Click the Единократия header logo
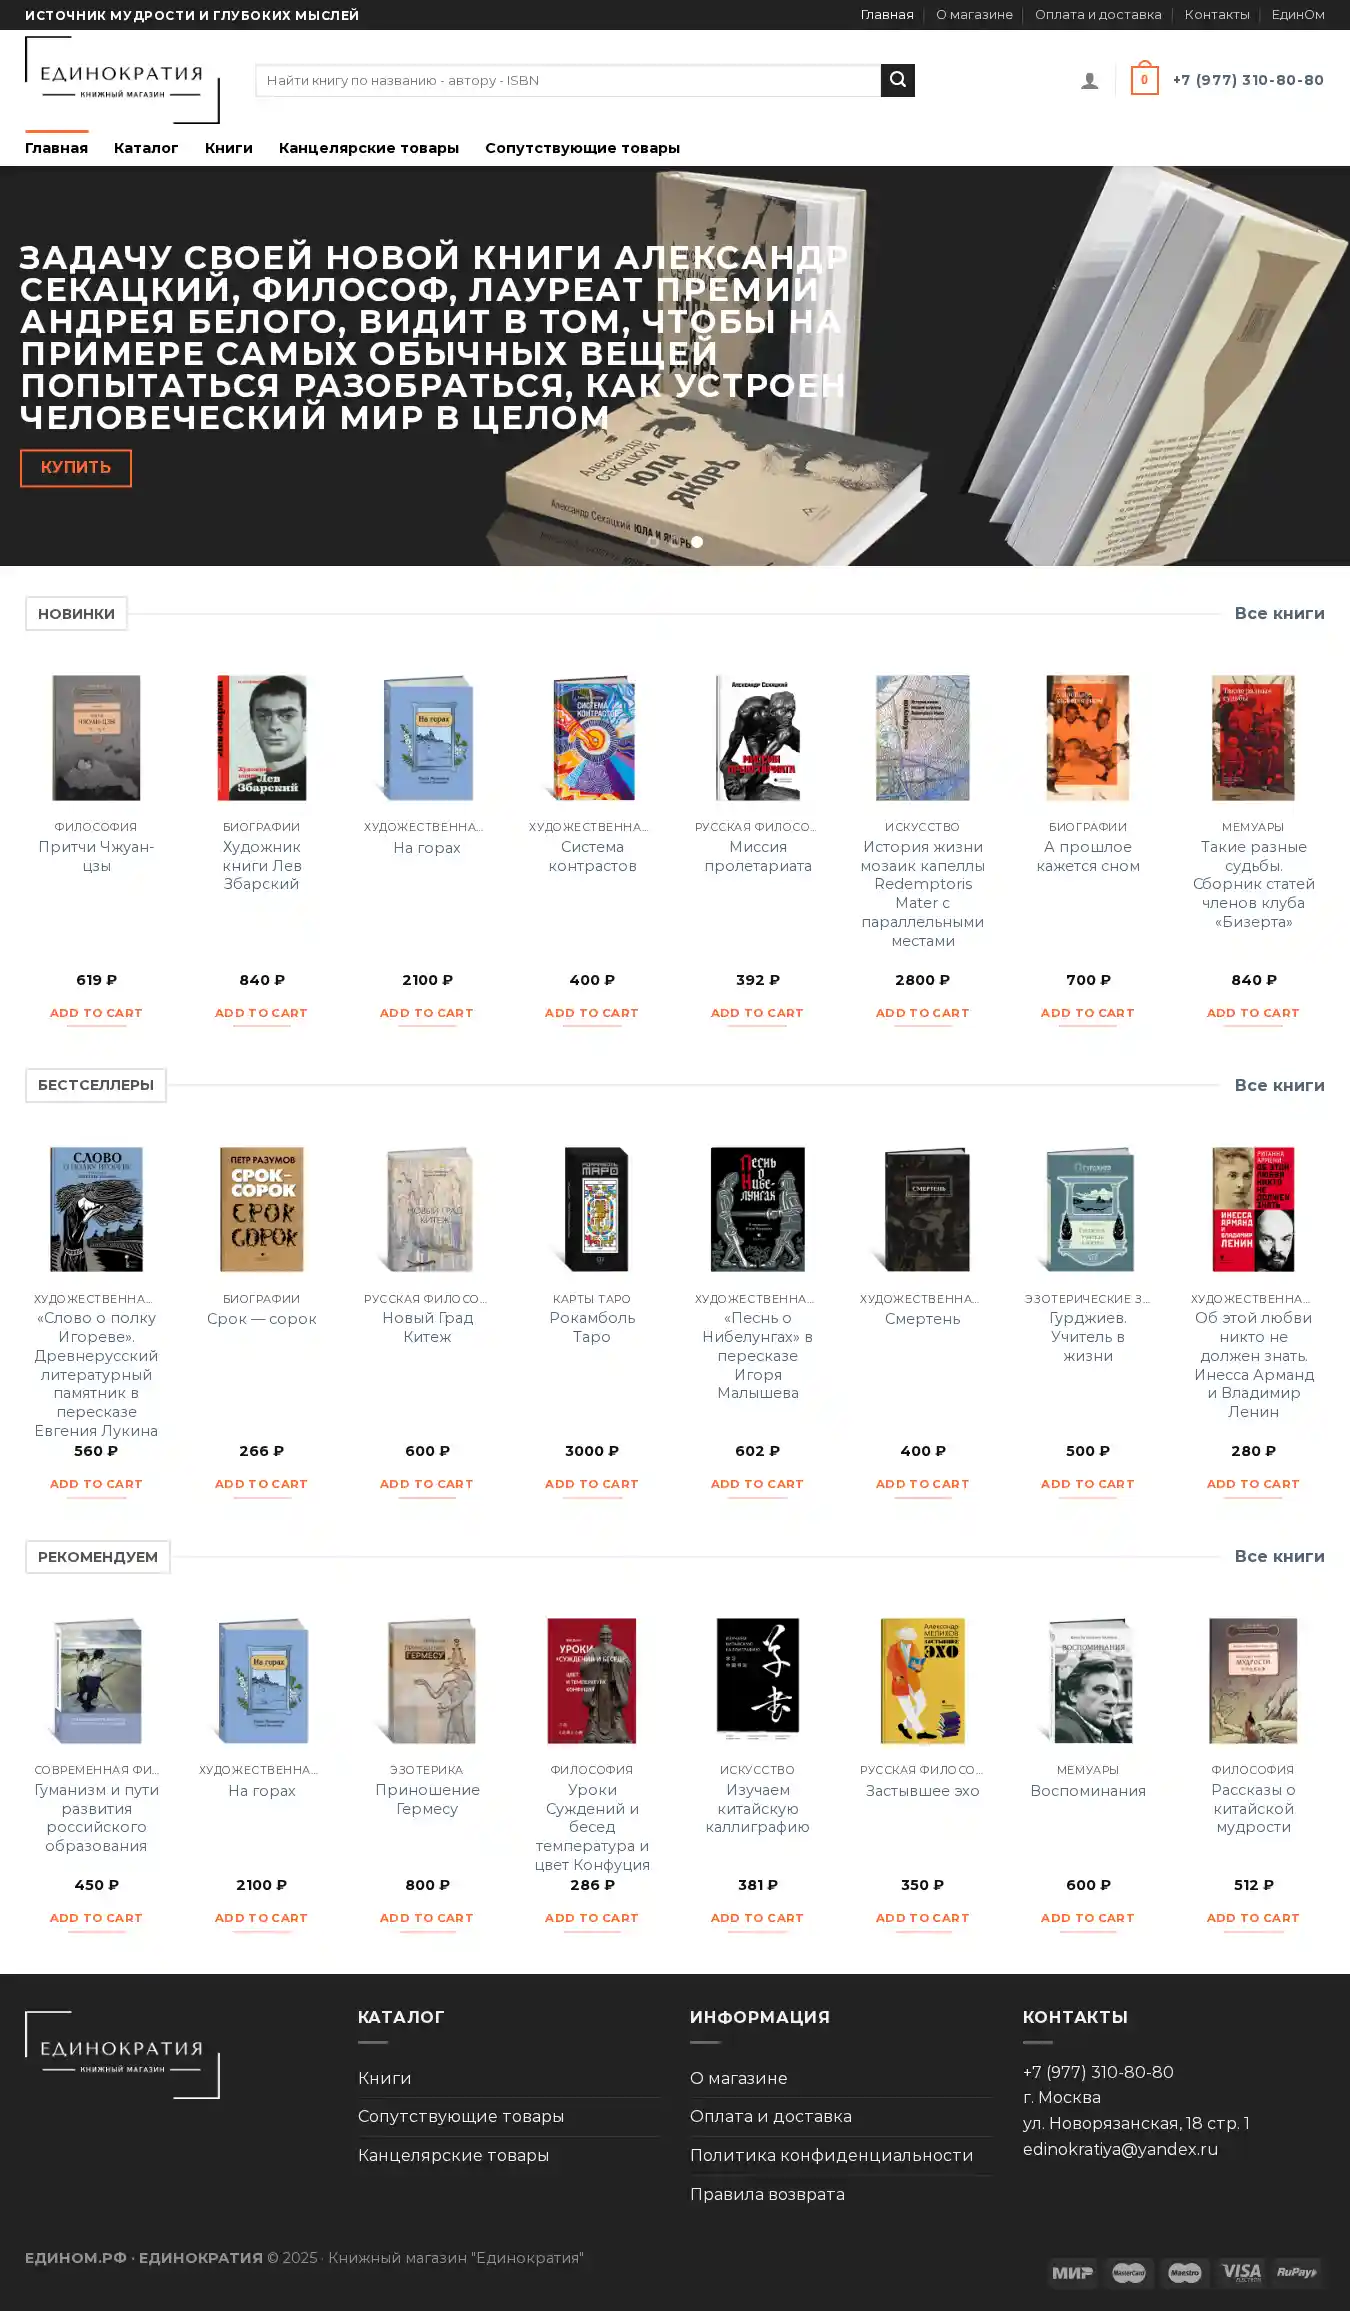 click(x=122, y=80)
